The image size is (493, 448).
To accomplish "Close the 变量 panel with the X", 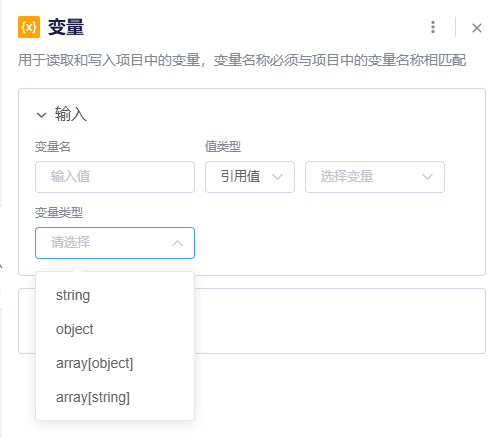I will pos(477,28).
